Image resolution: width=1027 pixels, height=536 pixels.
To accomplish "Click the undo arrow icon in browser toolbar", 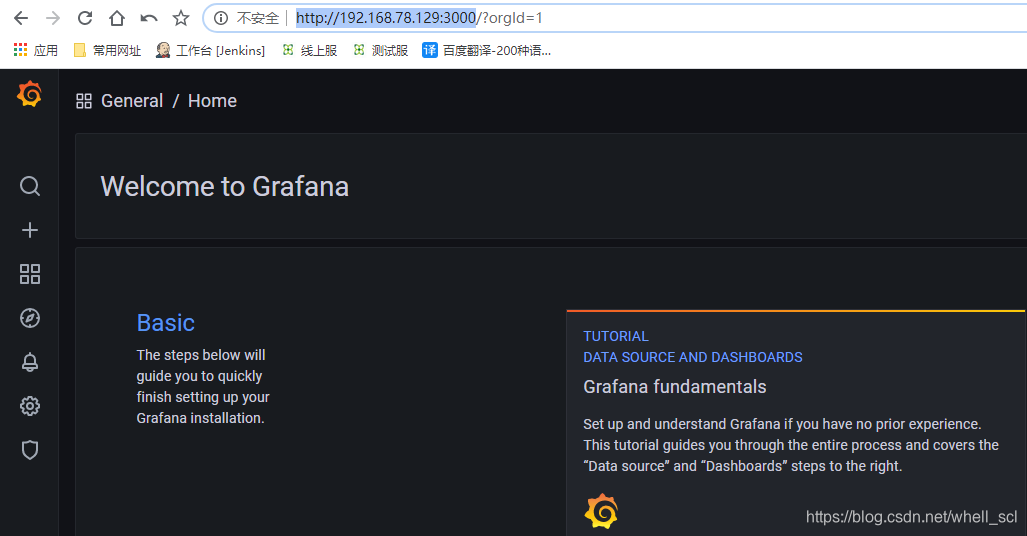I will point(149,18).
